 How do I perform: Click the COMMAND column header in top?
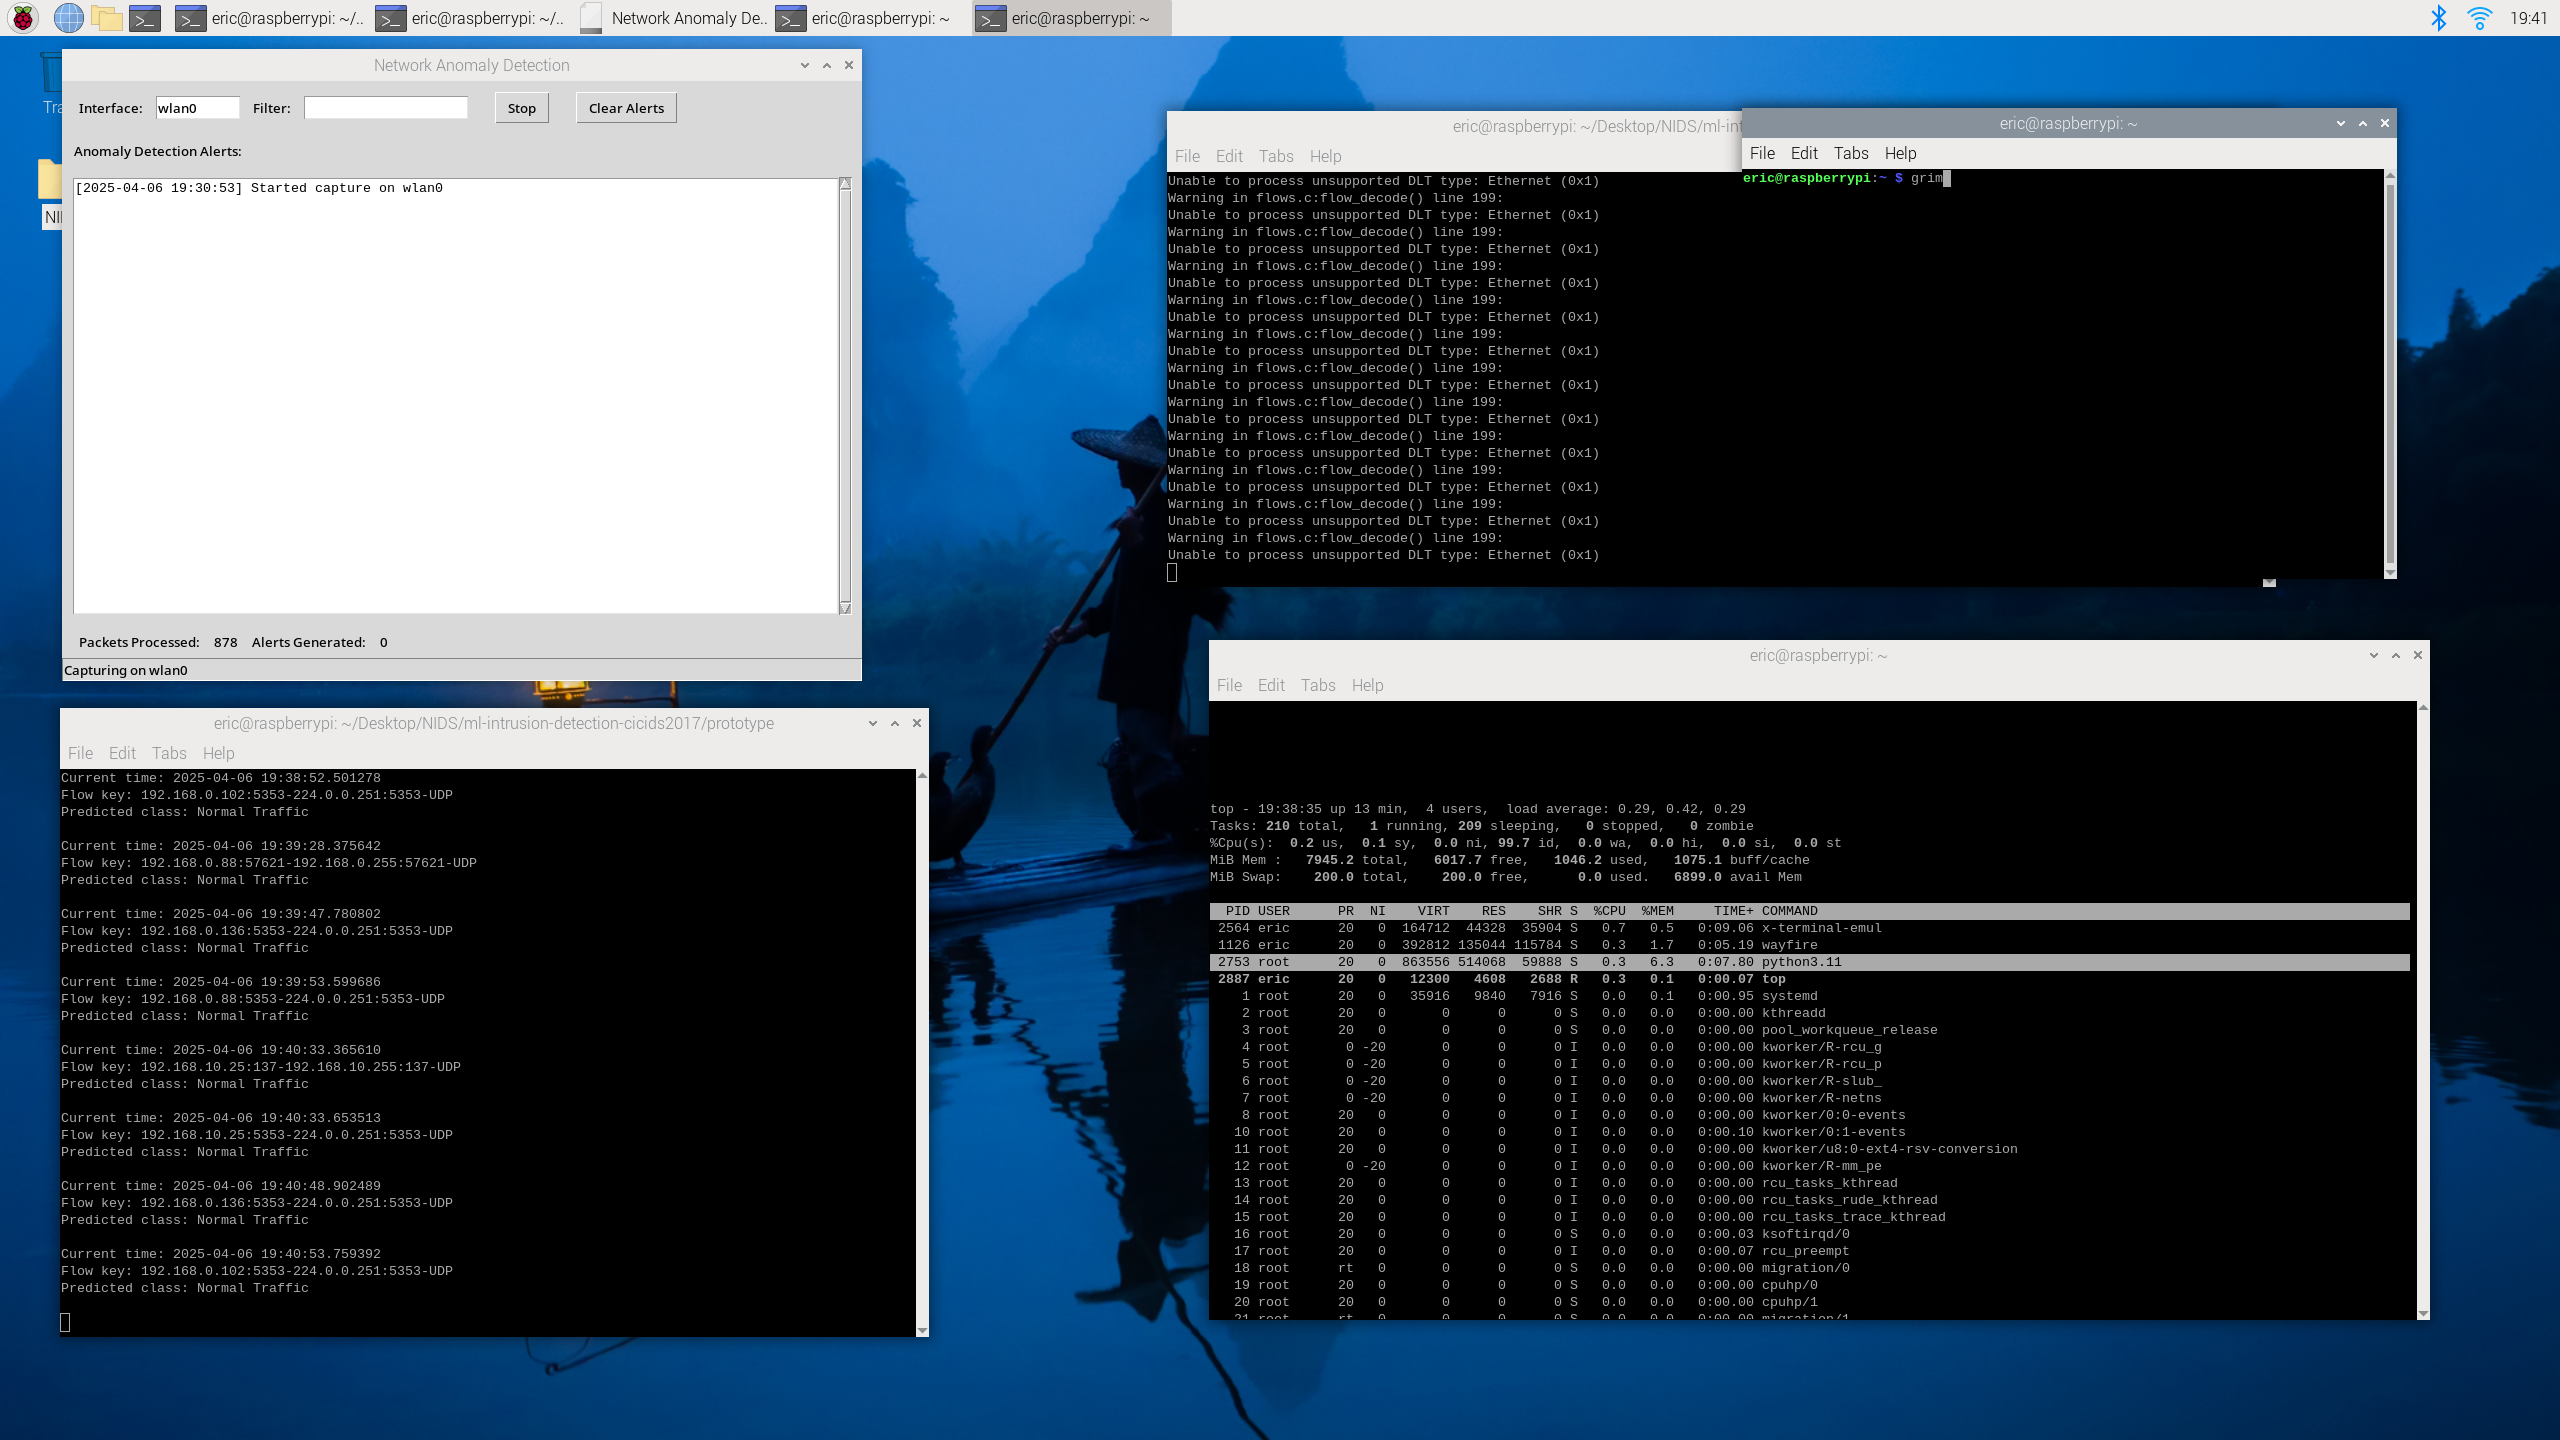click(x=1790, y=911)
